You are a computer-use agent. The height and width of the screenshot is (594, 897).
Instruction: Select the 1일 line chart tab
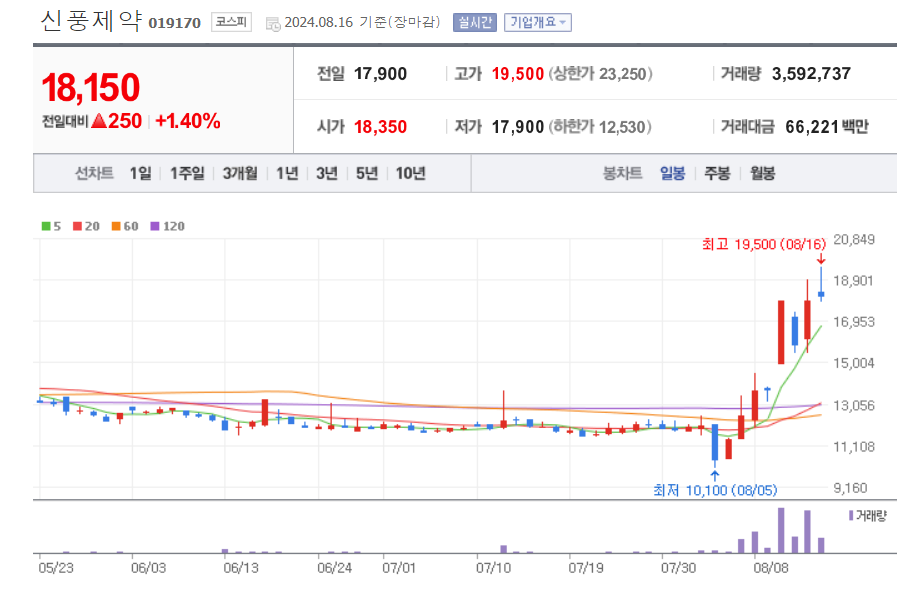click(x=141, y=173)
